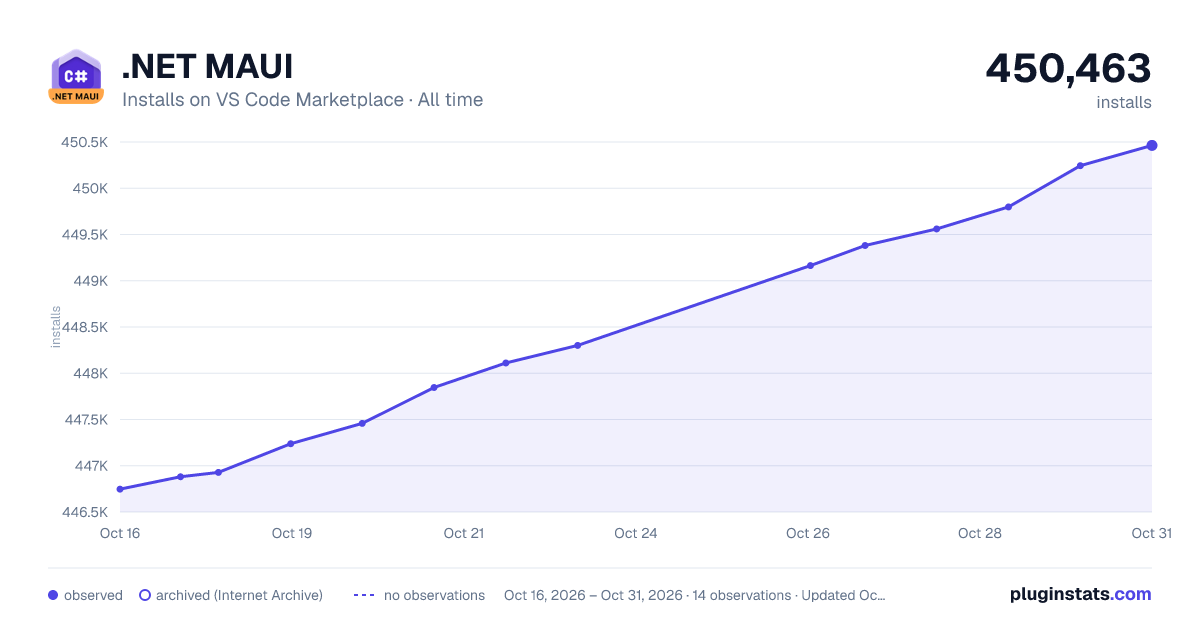Click the "Oct 28" x-axis label
The image size is (1200, 630).
(980, 533)
